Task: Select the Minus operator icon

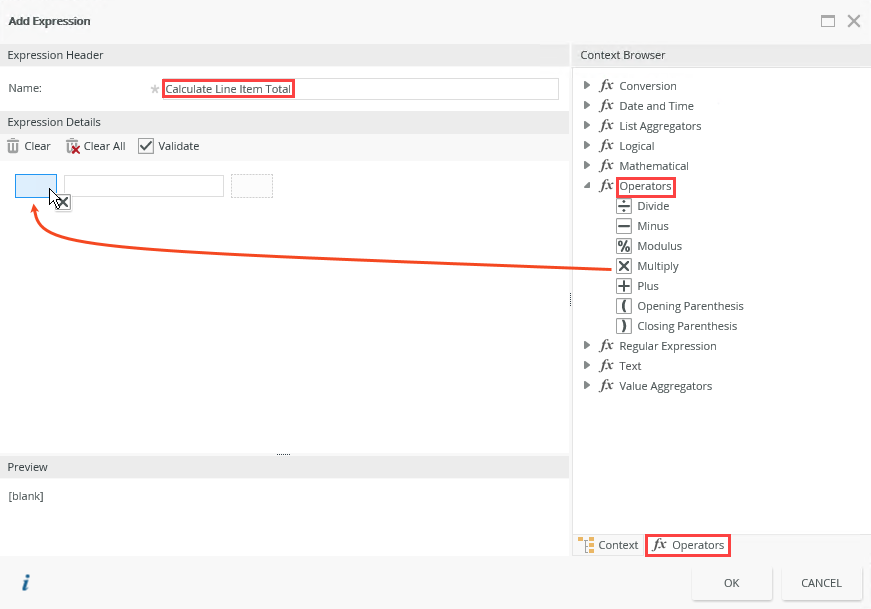Action: tap(624, 226)
